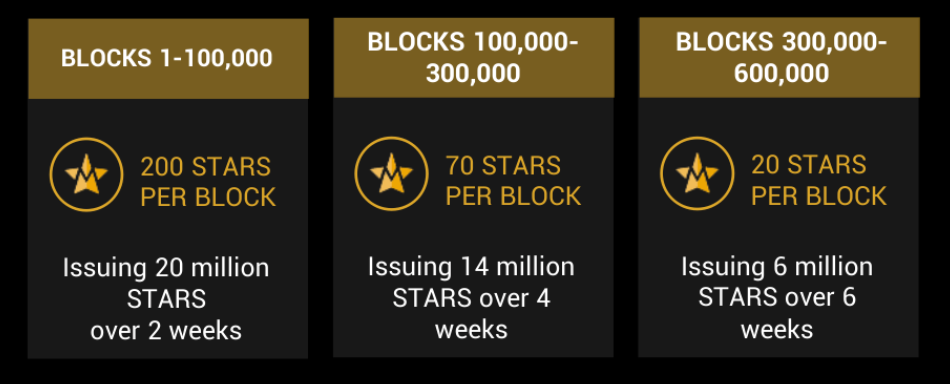Click the star icon beside 70 STARS
The height and width of the screenshot is (384, 950).
[391, 173]
